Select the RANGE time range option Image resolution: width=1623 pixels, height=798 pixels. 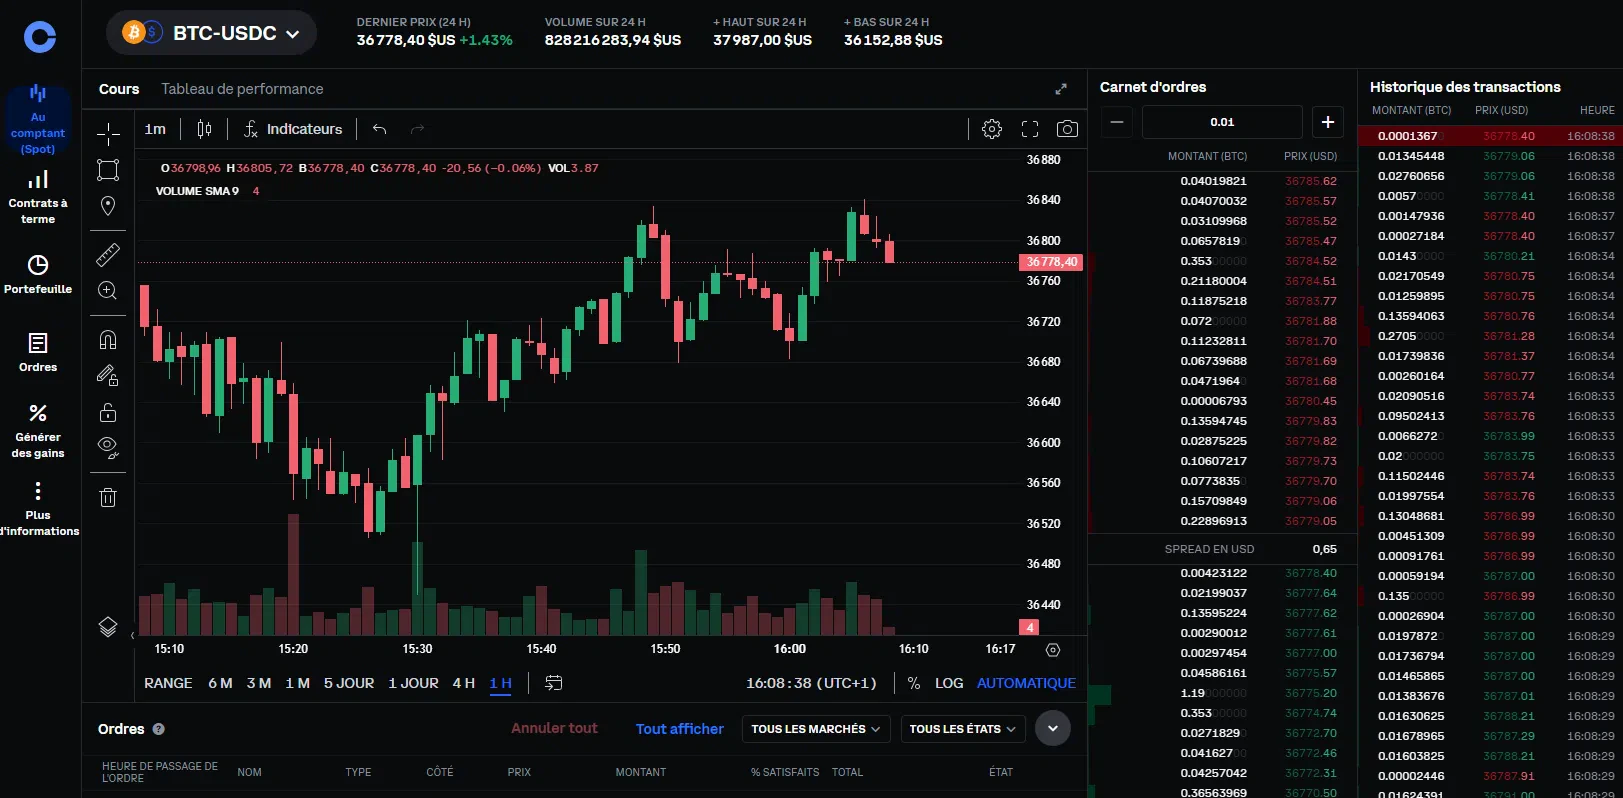[x=168, y=683]
